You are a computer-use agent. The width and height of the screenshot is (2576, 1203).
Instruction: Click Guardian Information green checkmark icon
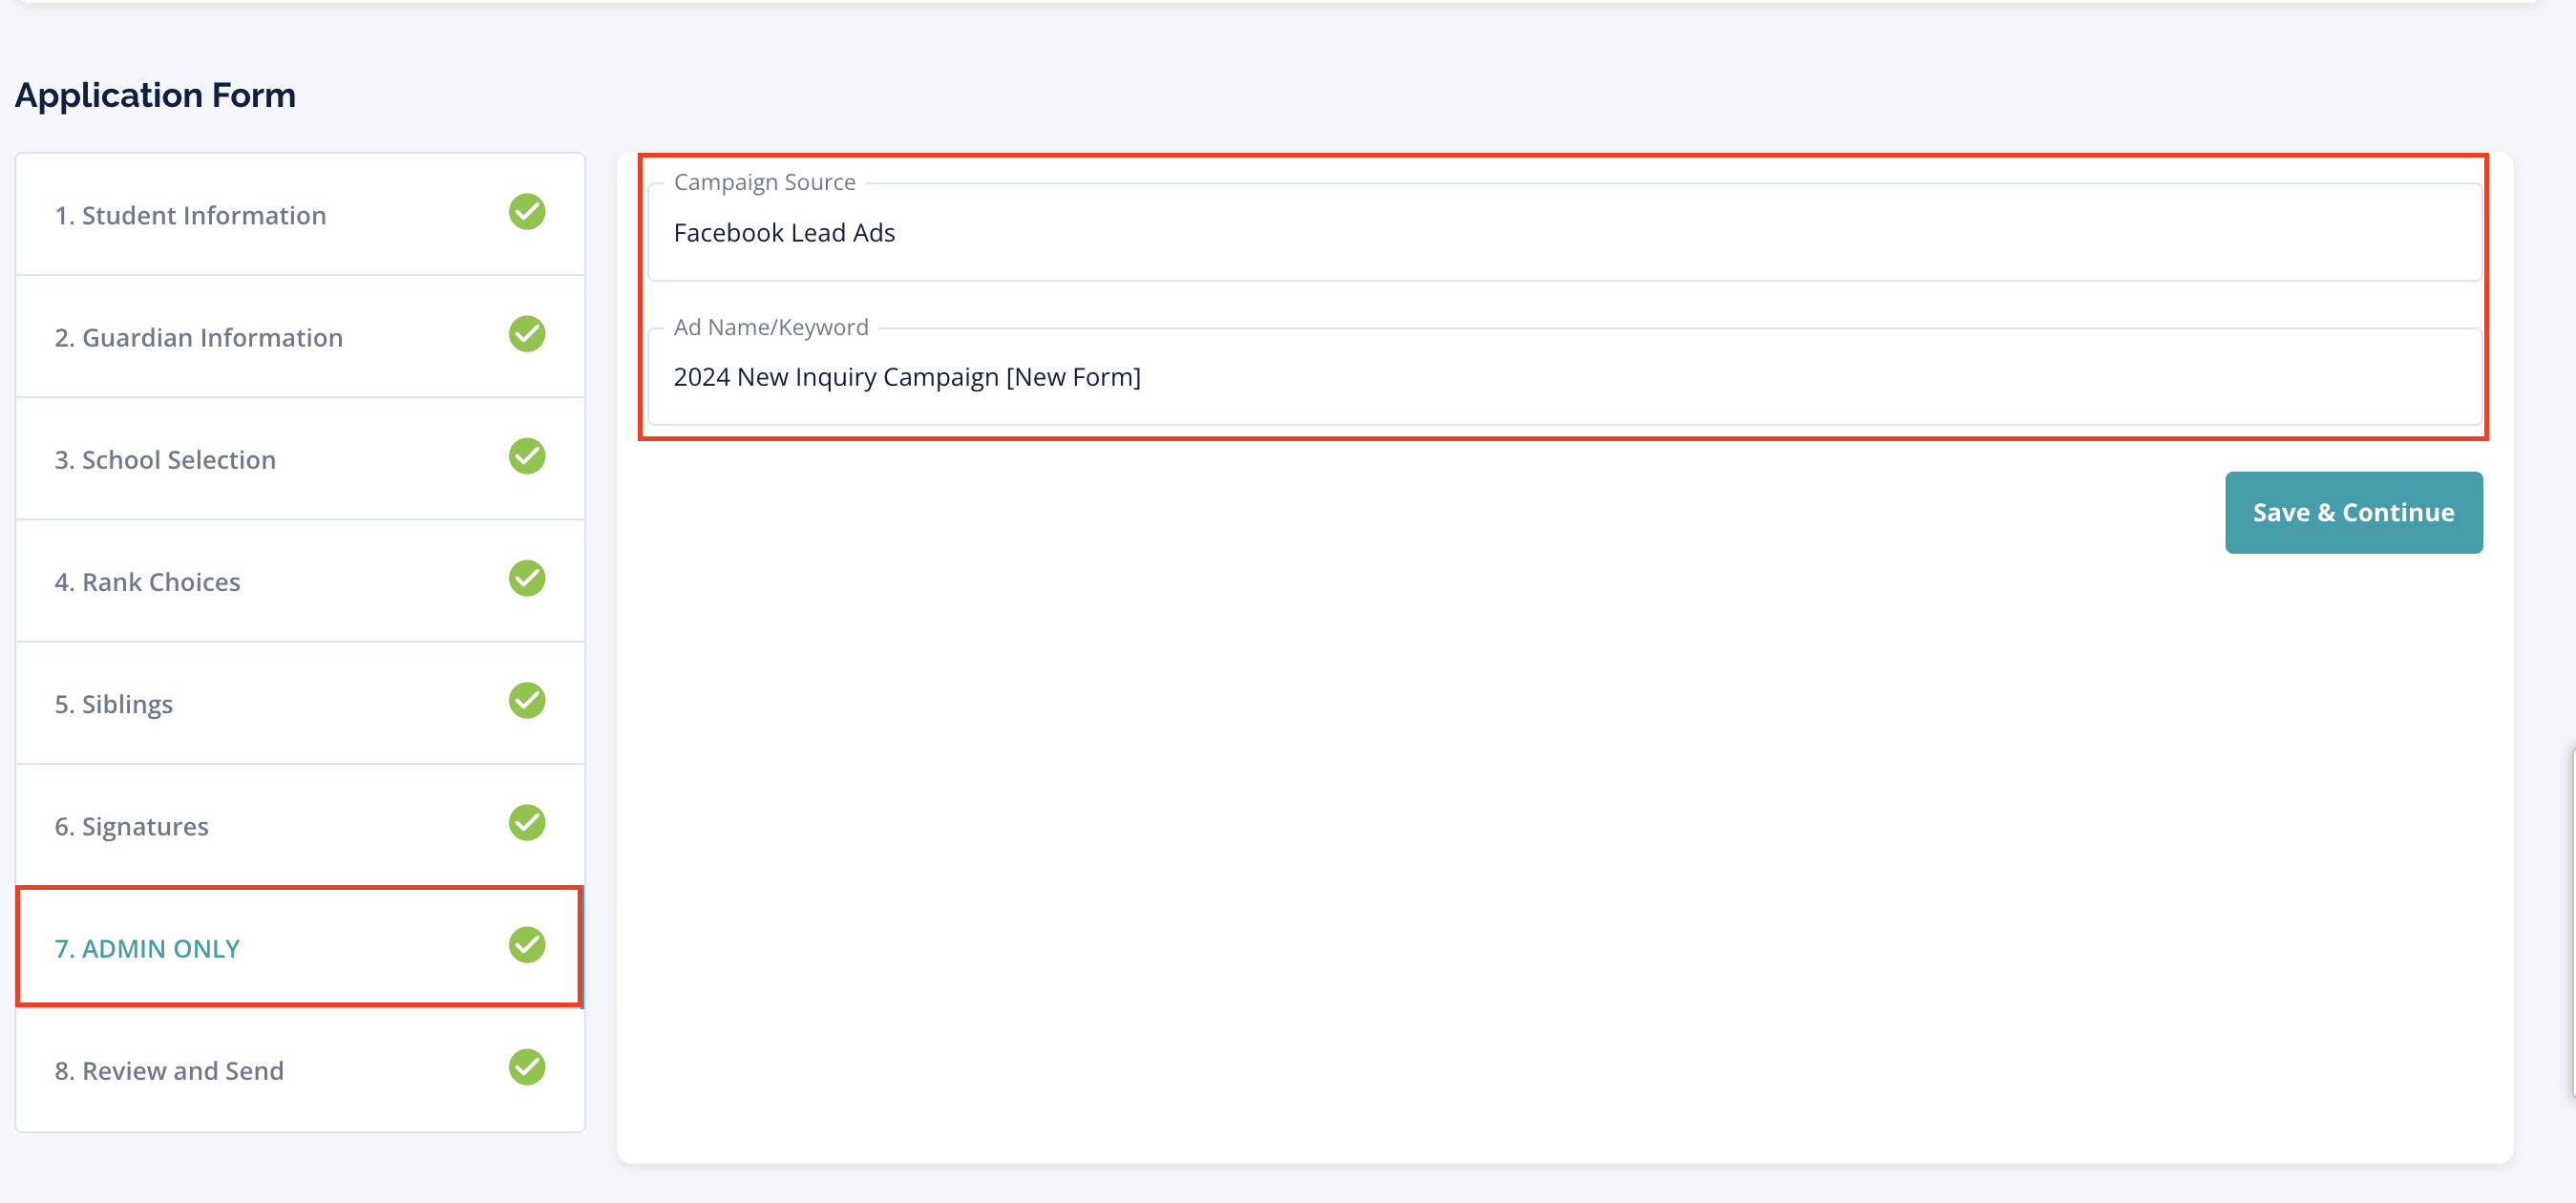[x=527, y=334]
